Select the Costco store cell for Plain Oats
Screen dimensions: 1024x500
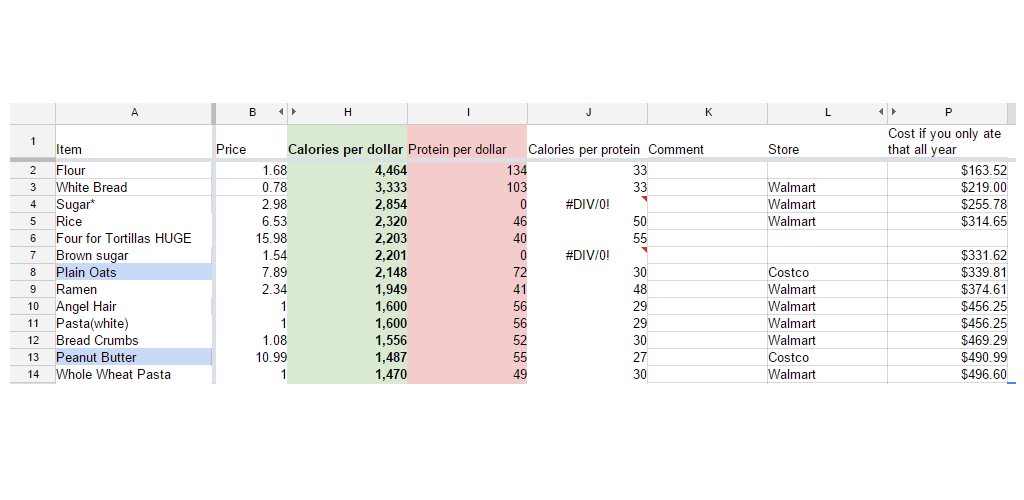click(826, 272)
